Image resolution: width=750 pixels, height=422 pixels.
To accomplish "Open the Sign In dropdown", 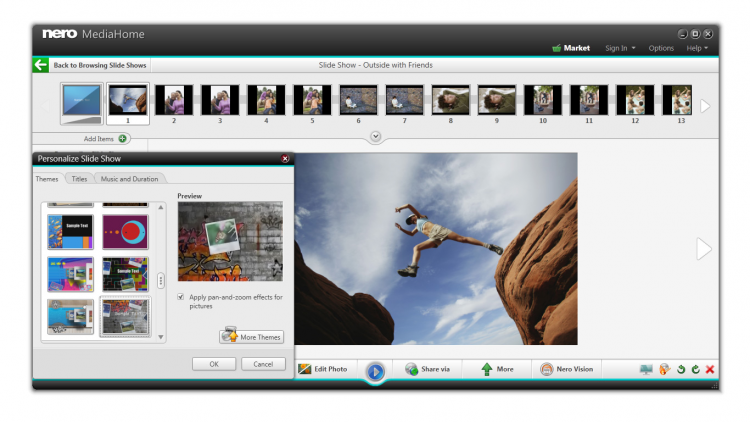I will coord(620,48).
